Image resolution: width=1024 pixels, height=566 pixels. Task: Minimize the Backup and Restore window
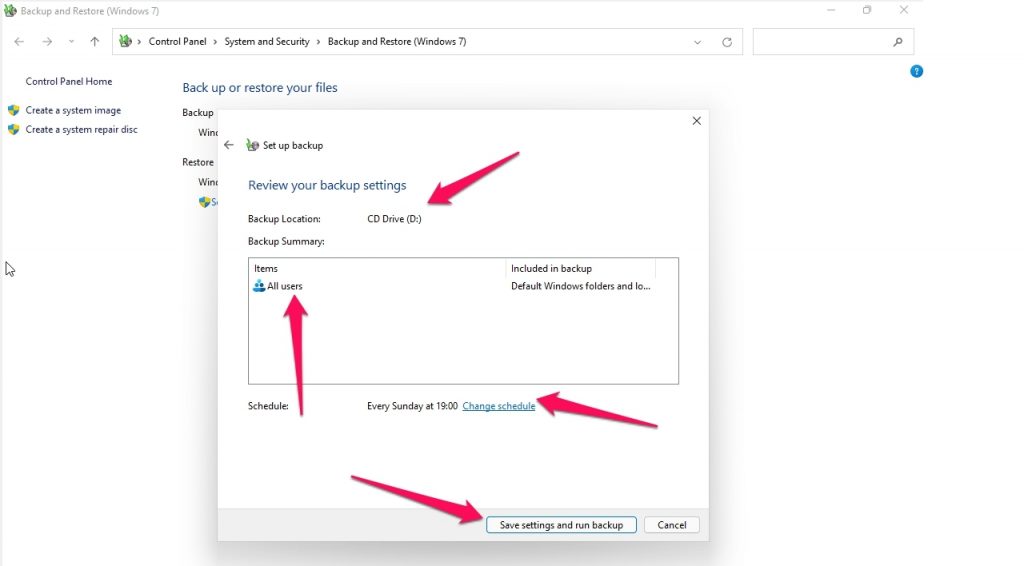831,10
